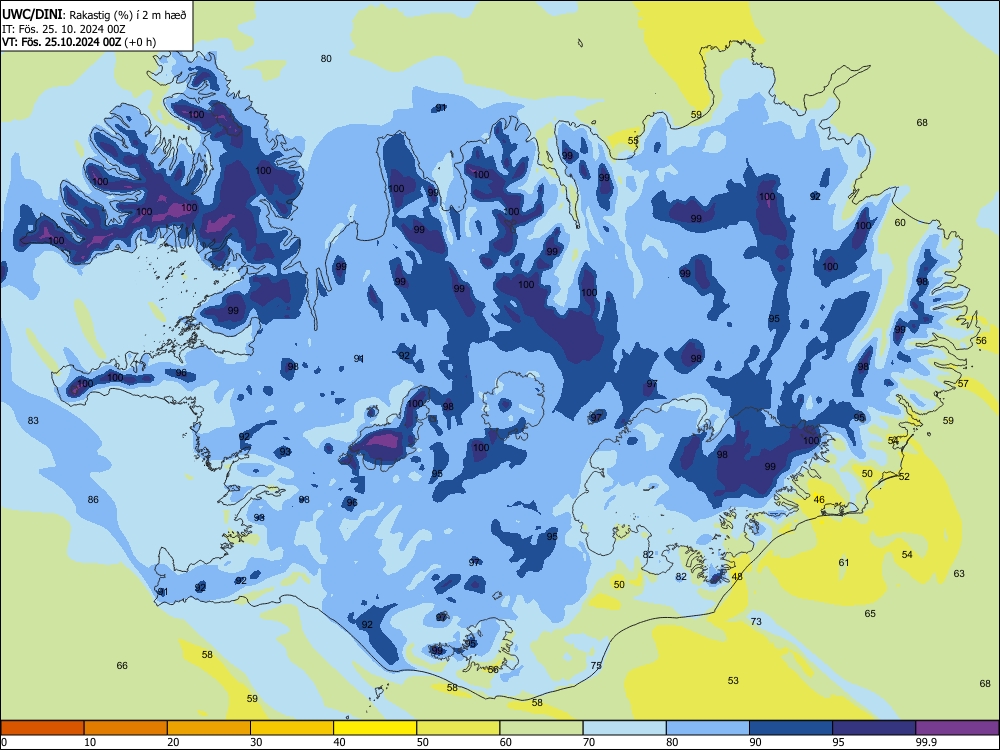Click the humidity value '83' off the west coast

33,421
